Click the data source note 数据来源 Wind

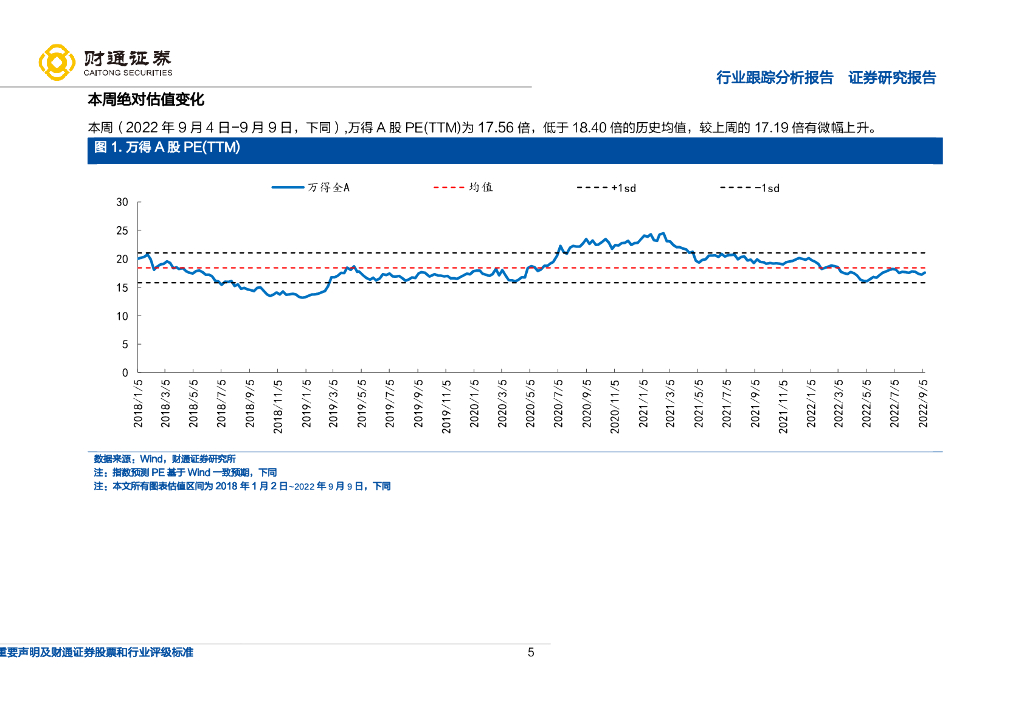(x=165, y=459)
